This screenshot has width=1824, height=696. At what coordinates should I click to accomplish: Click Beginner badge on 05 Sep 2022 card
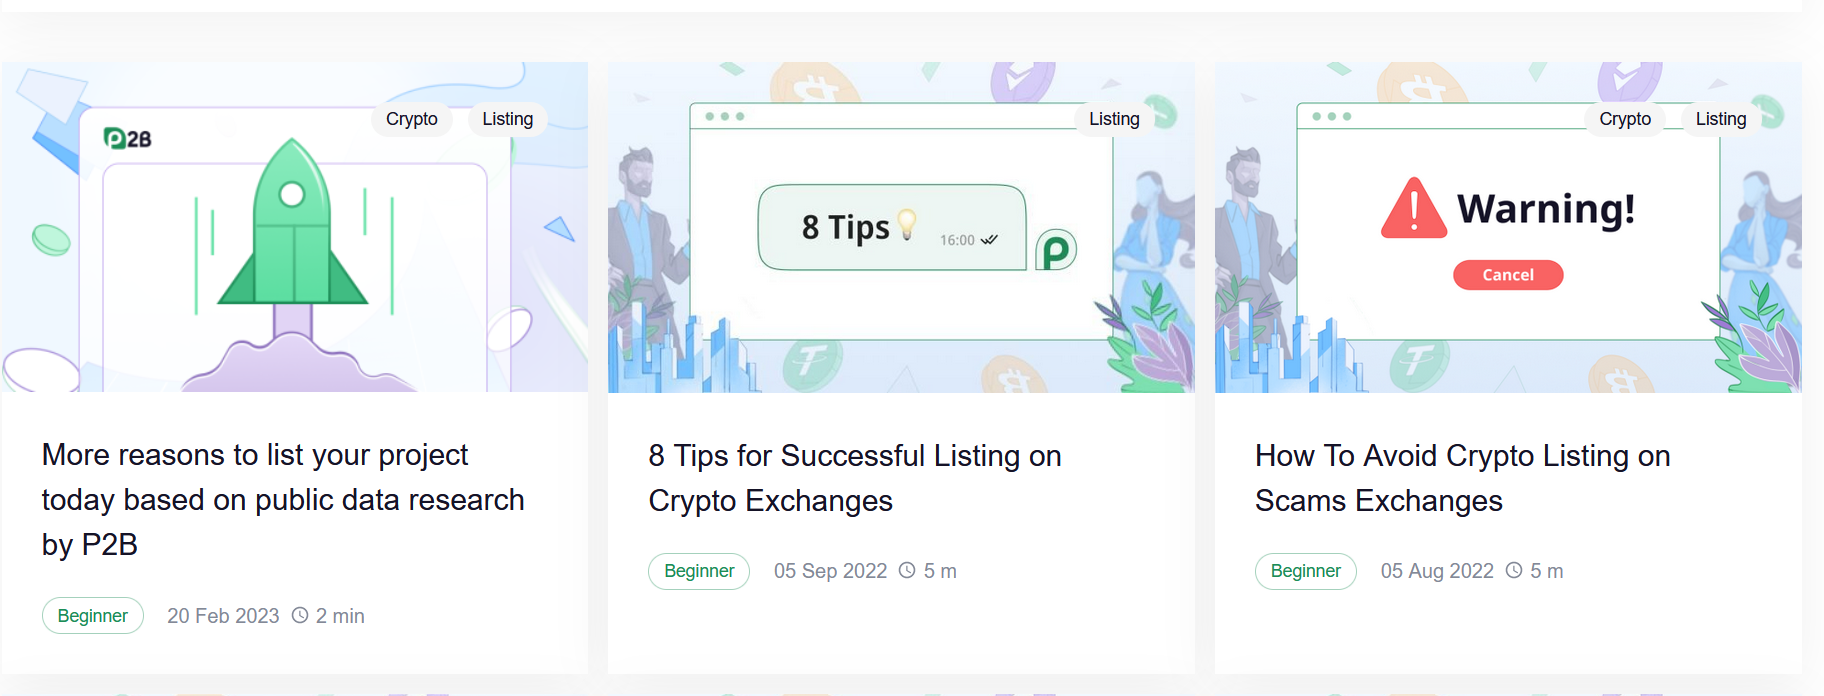pyautogui.click(x=699, y=571)
